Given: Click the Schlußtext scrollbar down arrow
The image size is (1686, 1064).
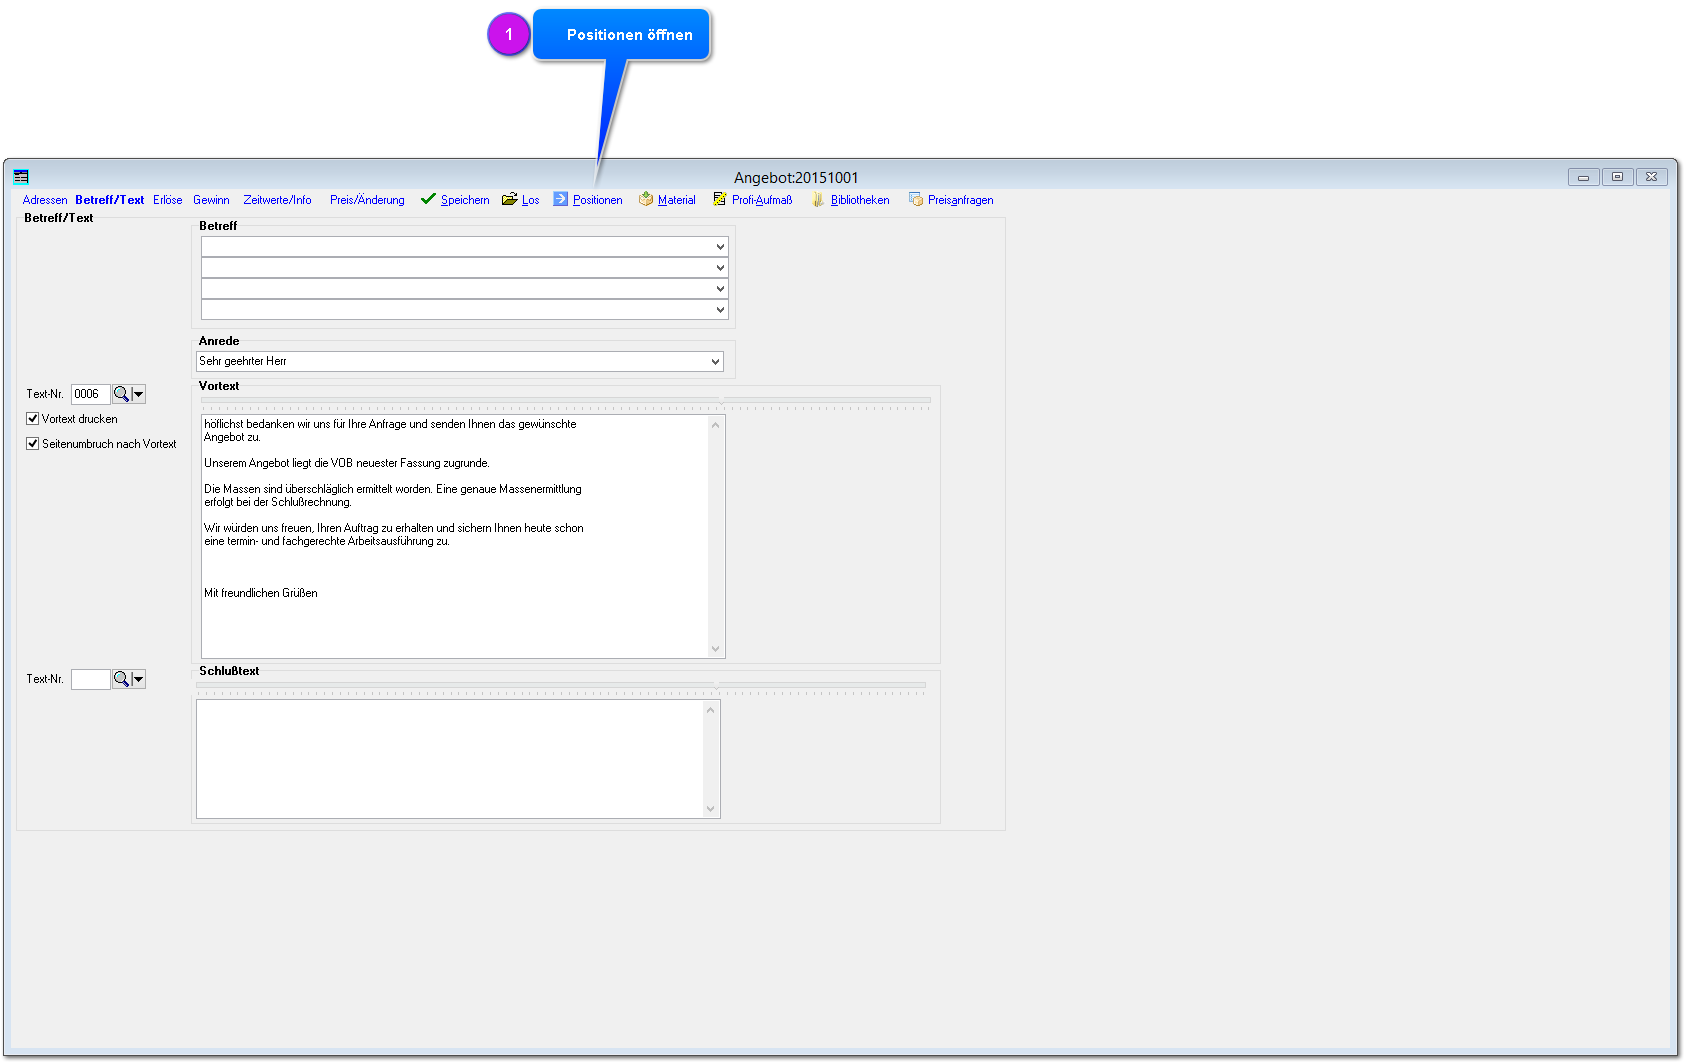Looking at the screenshot, I should click(x=711, y=809).
